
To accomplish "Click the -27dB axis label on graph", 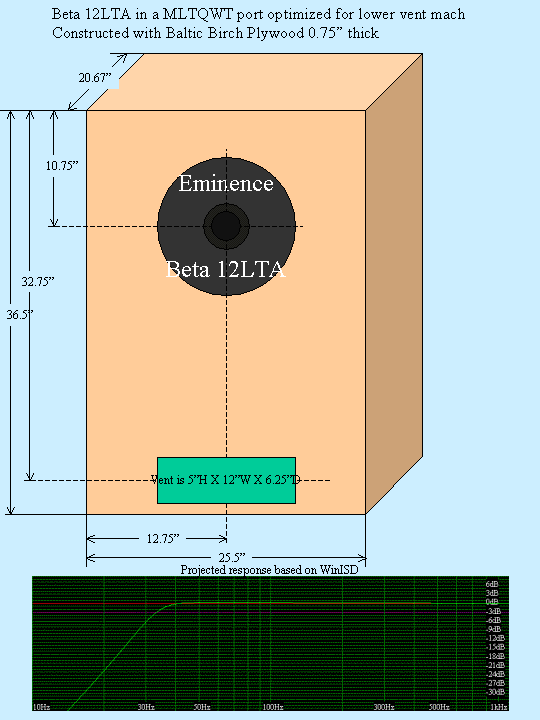I will coord(495,683).
